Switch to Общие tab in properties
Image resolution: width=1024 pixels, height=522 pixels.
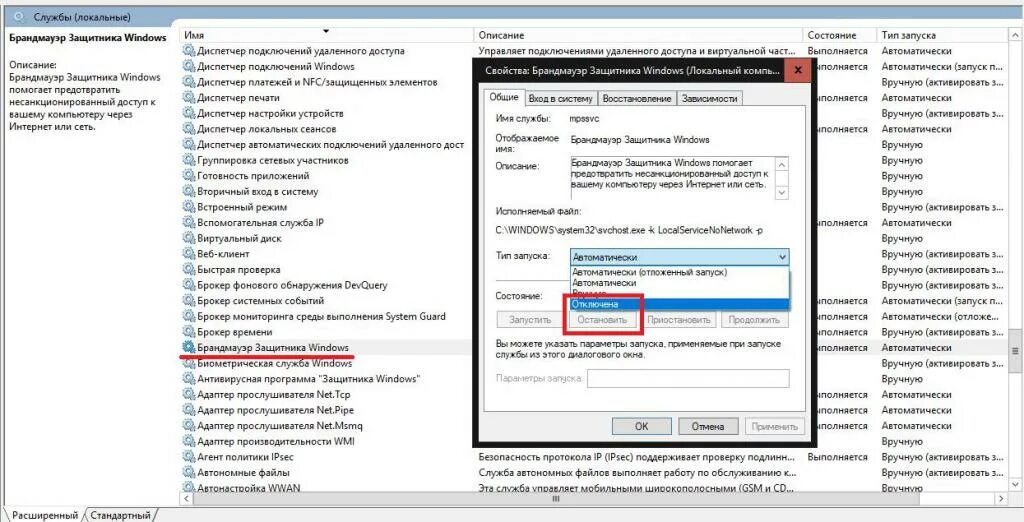[504, 97]
